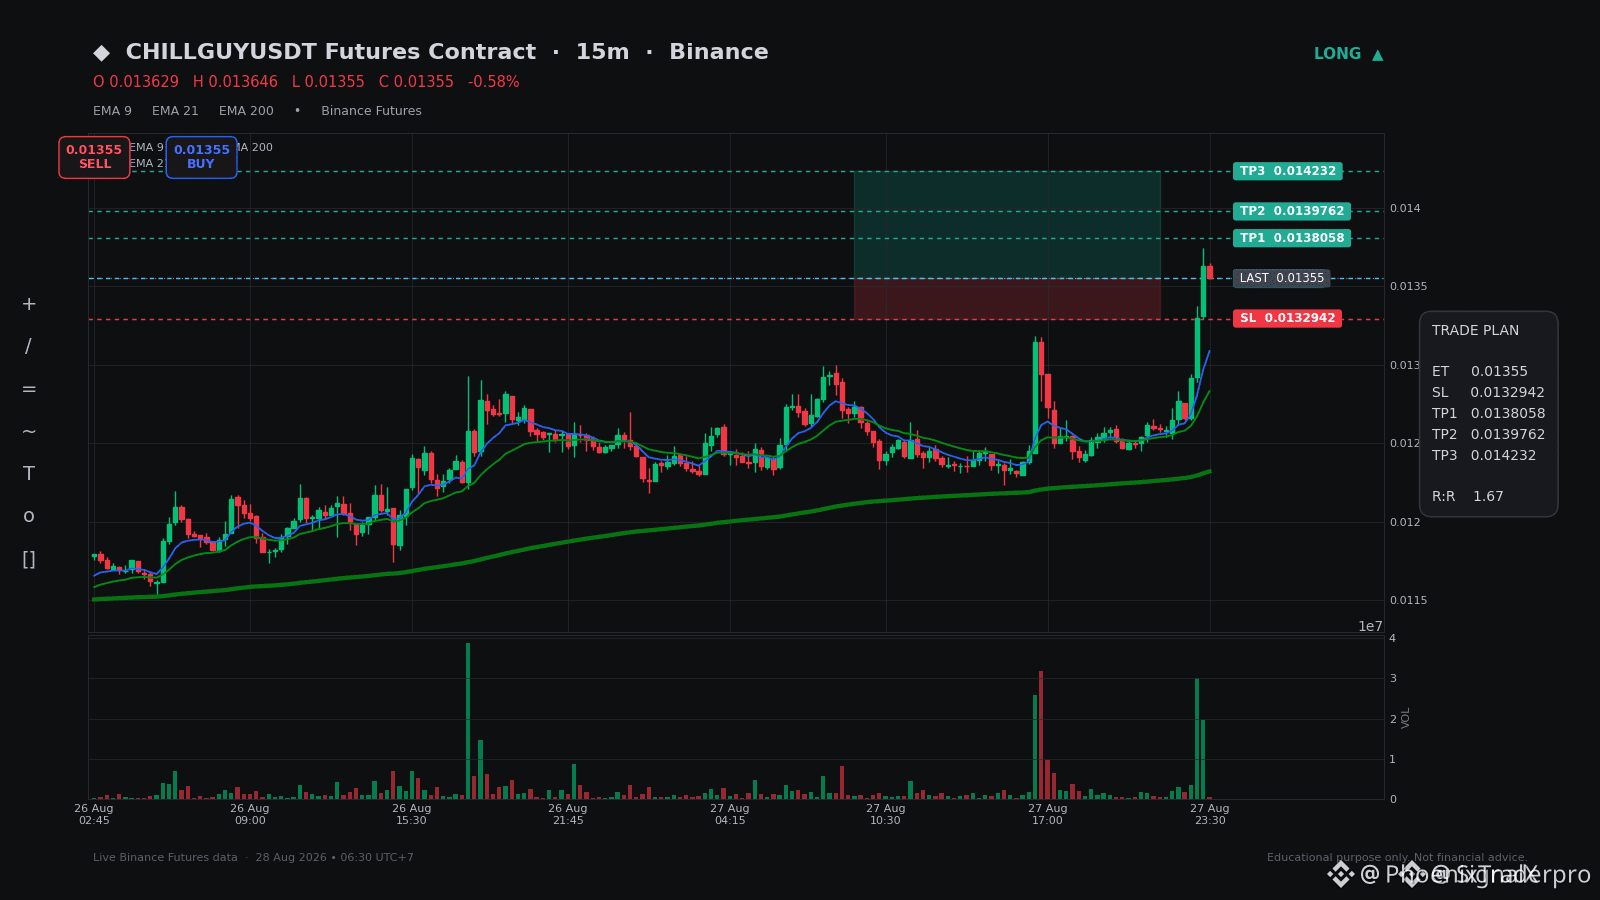Select the tilde wave drawing tool

click(x=29, y=432)
